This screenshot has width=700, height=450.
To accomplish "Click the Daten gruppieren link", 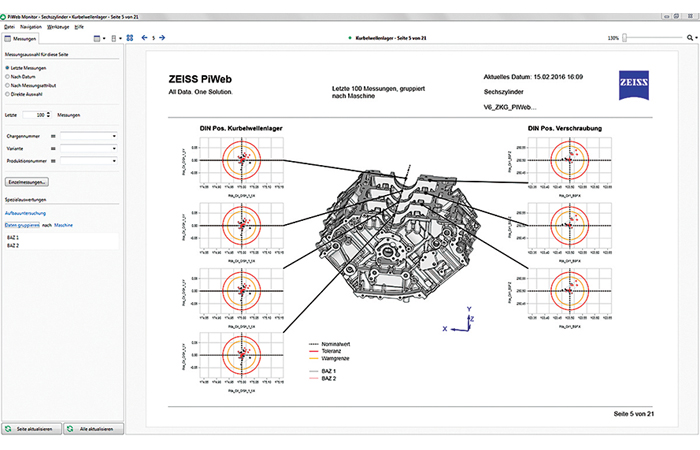I will pos(22,225).
